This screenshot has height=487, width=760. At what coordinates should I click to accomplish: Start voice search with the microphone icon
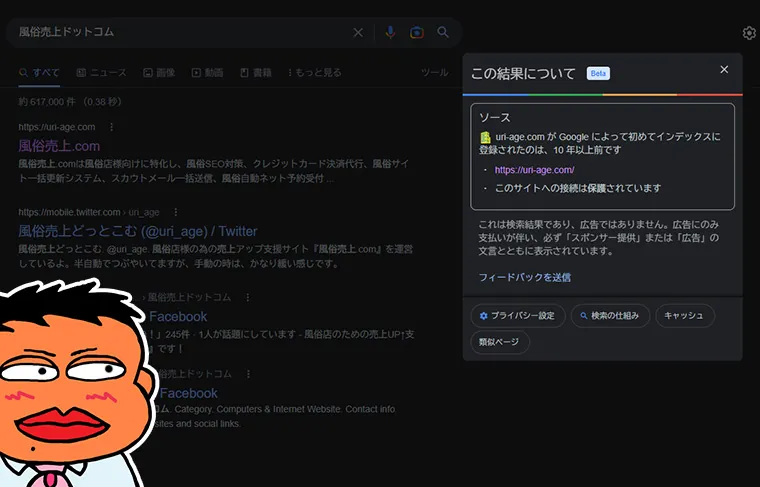(390, 32)
